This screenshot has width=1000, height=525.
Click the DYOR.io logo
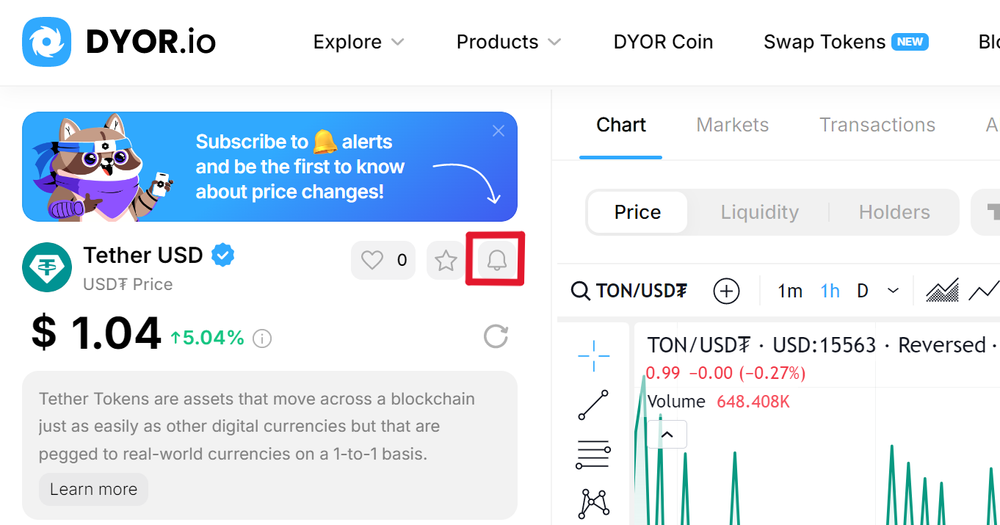119,42
